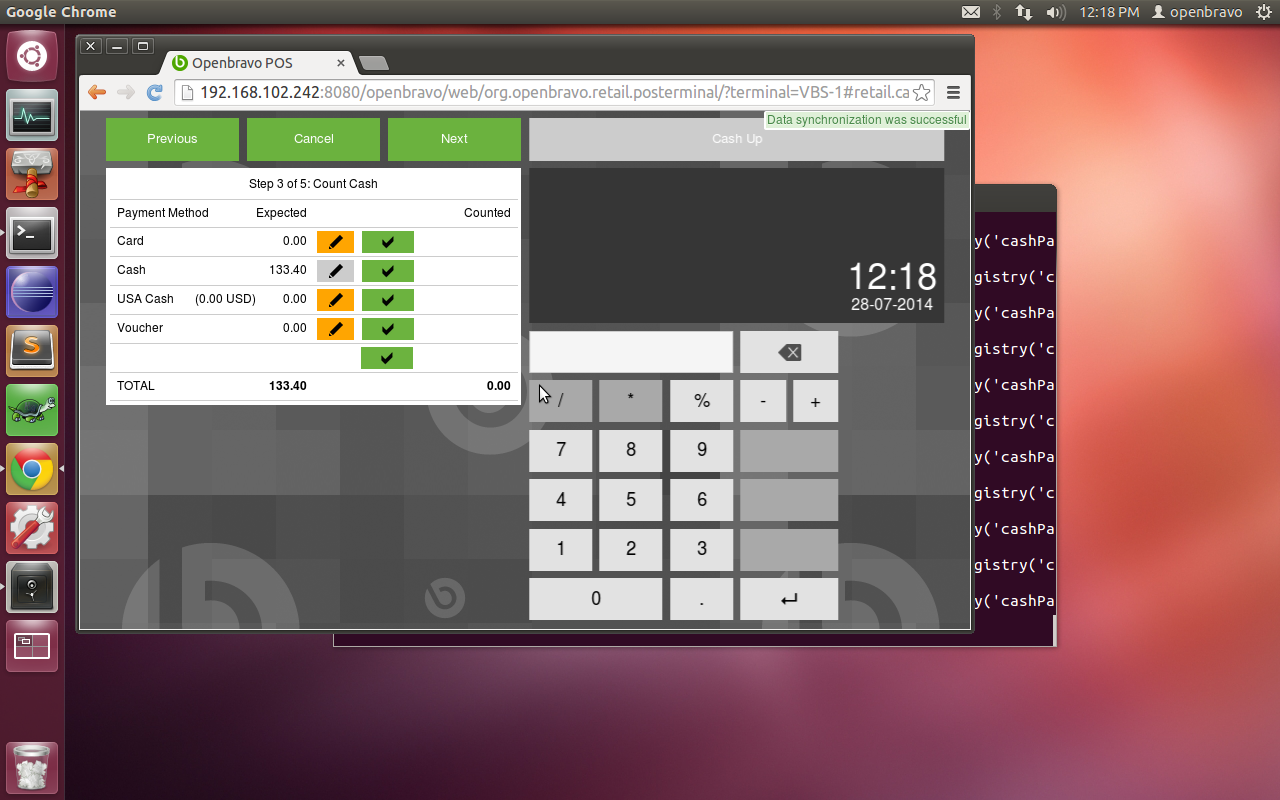Open the Terminal from the launcher
Screen dimensions: 1280x800
click(x=32, y=233)
